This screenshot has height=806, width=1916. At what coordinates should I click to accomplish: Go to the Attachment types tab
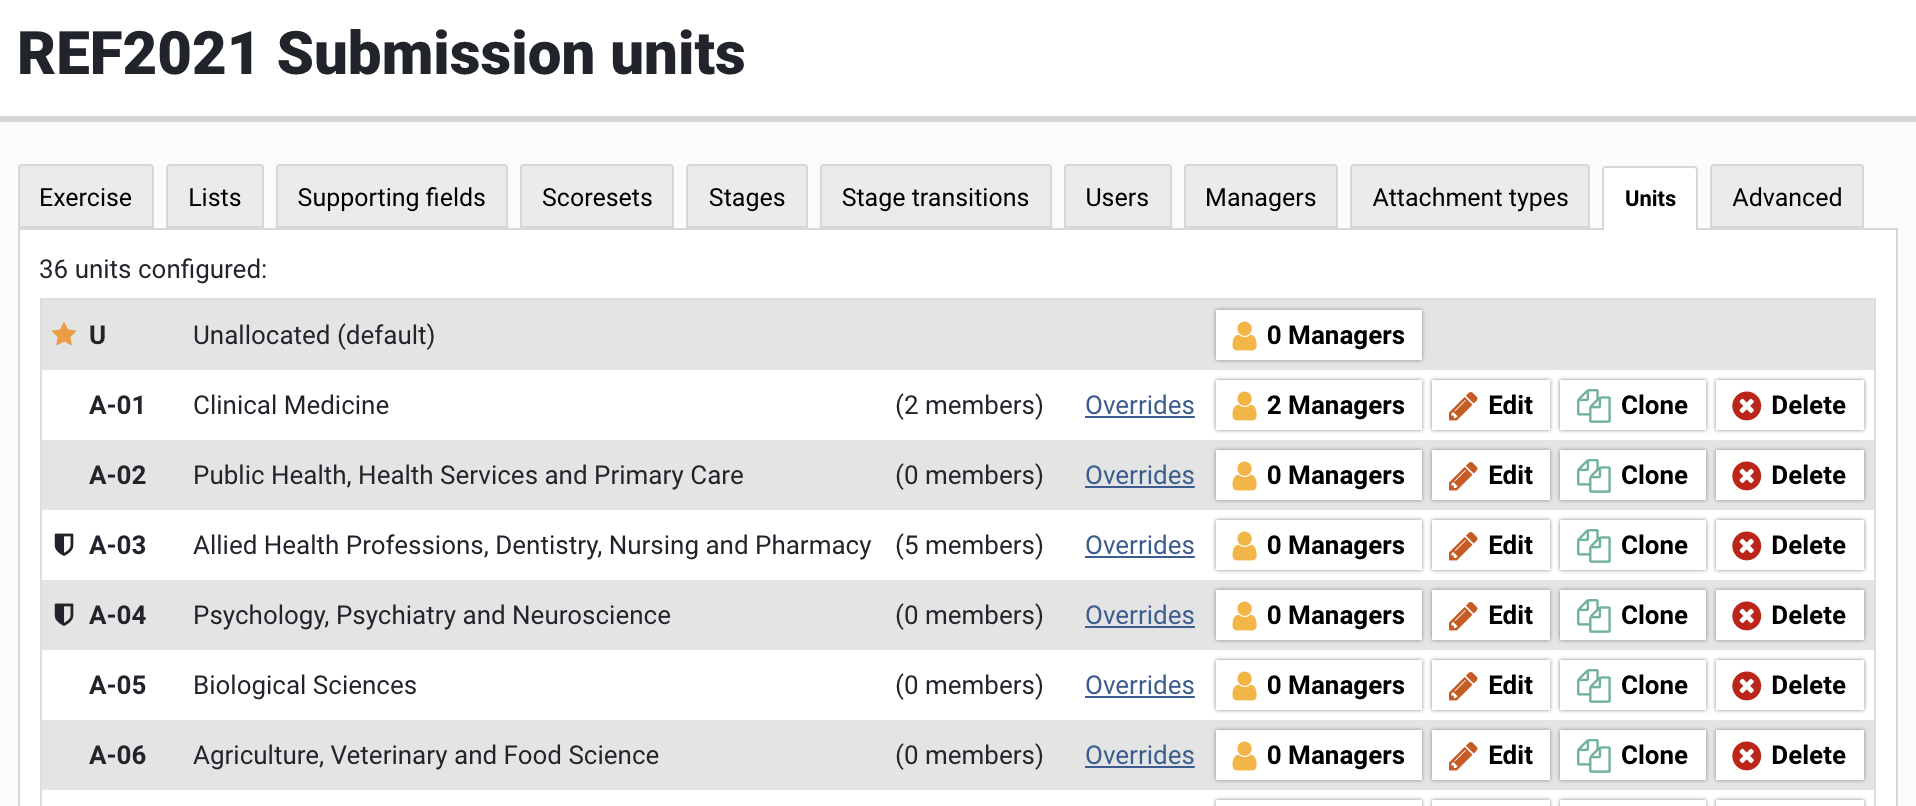point(1469,198)
